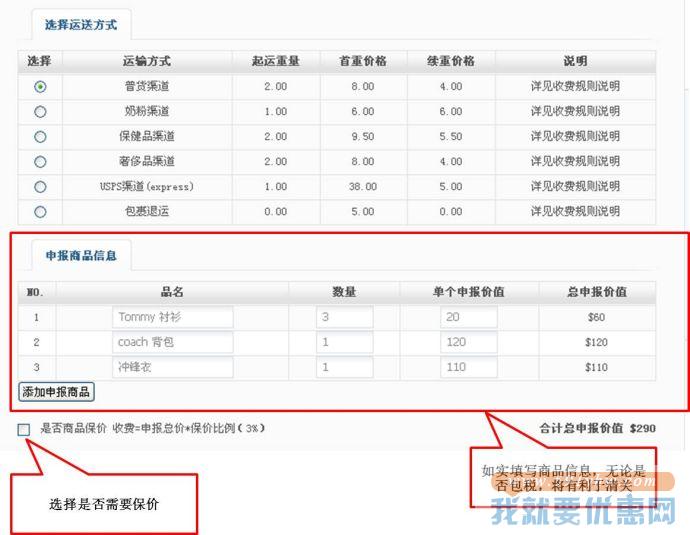Viewport: 690px width, 535px height.
Task: Click the 包裹退运 shipping method name
Action: (147, 212)
